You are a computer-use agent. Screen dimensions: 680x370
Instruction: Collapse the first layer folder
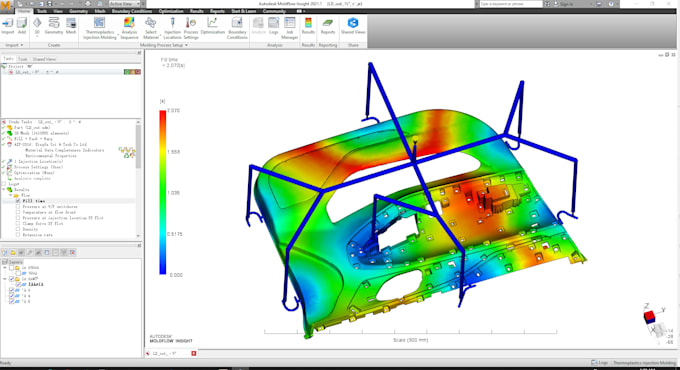(x=5, y=268)
